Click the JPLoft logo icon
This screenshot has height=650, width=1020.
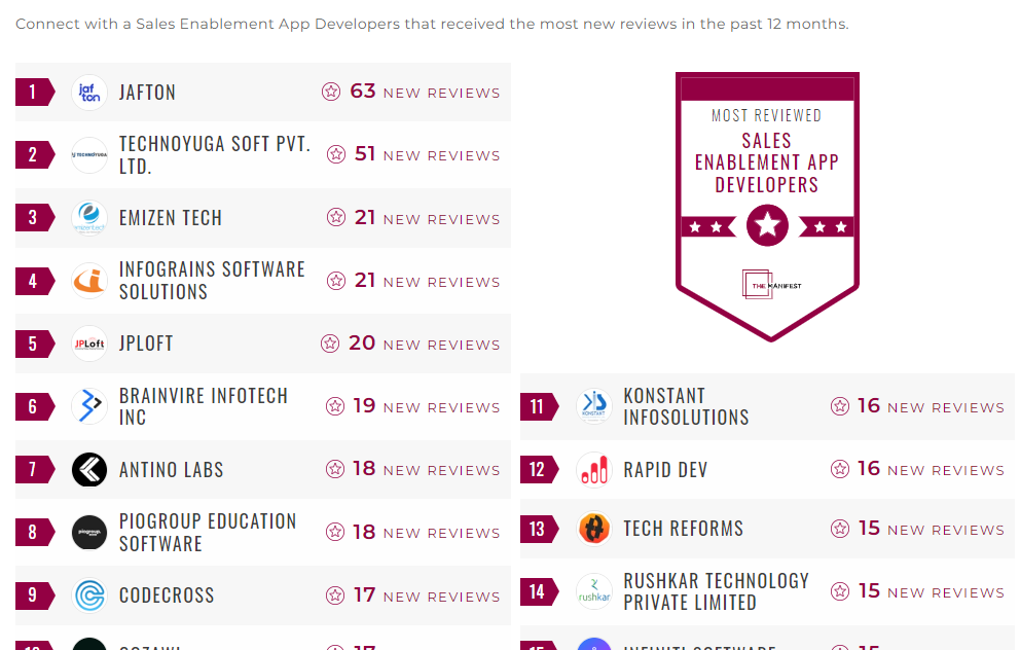(x=90, y=344)
